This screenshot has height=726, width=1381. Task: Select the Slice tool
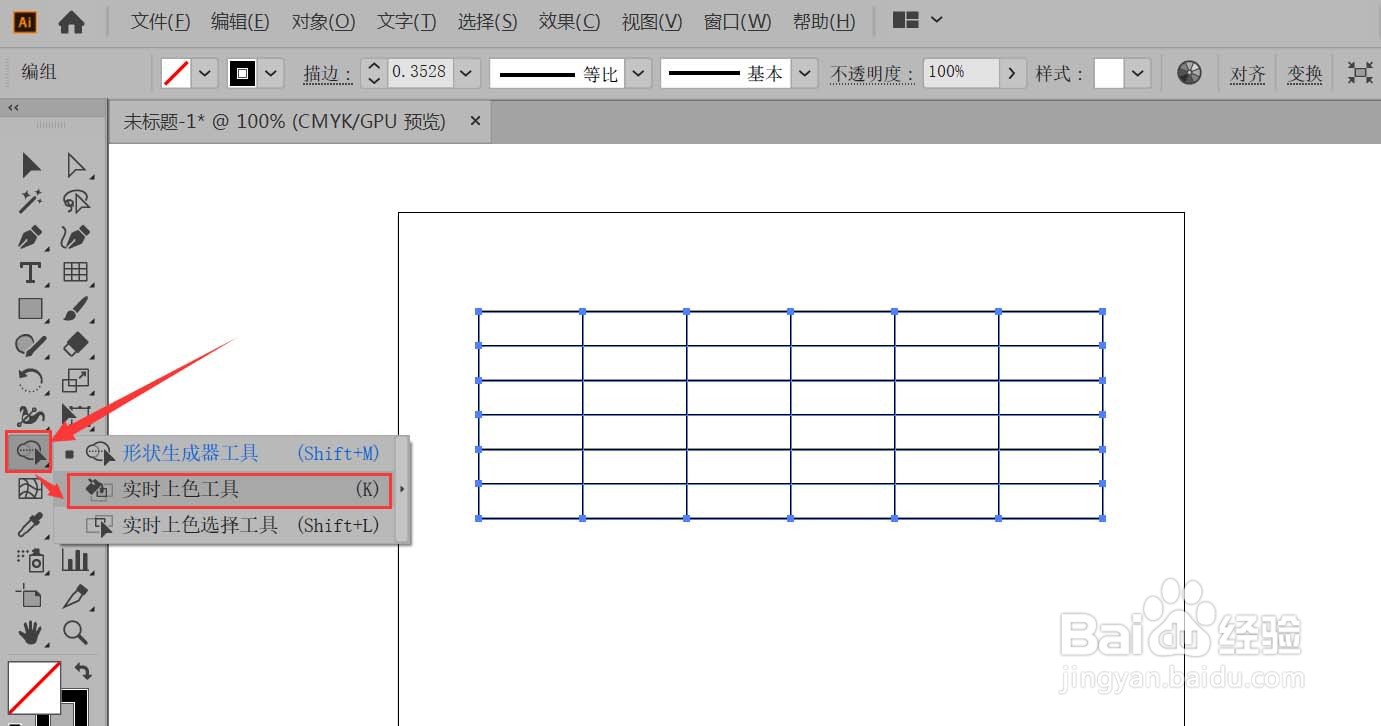click(76, 597)
